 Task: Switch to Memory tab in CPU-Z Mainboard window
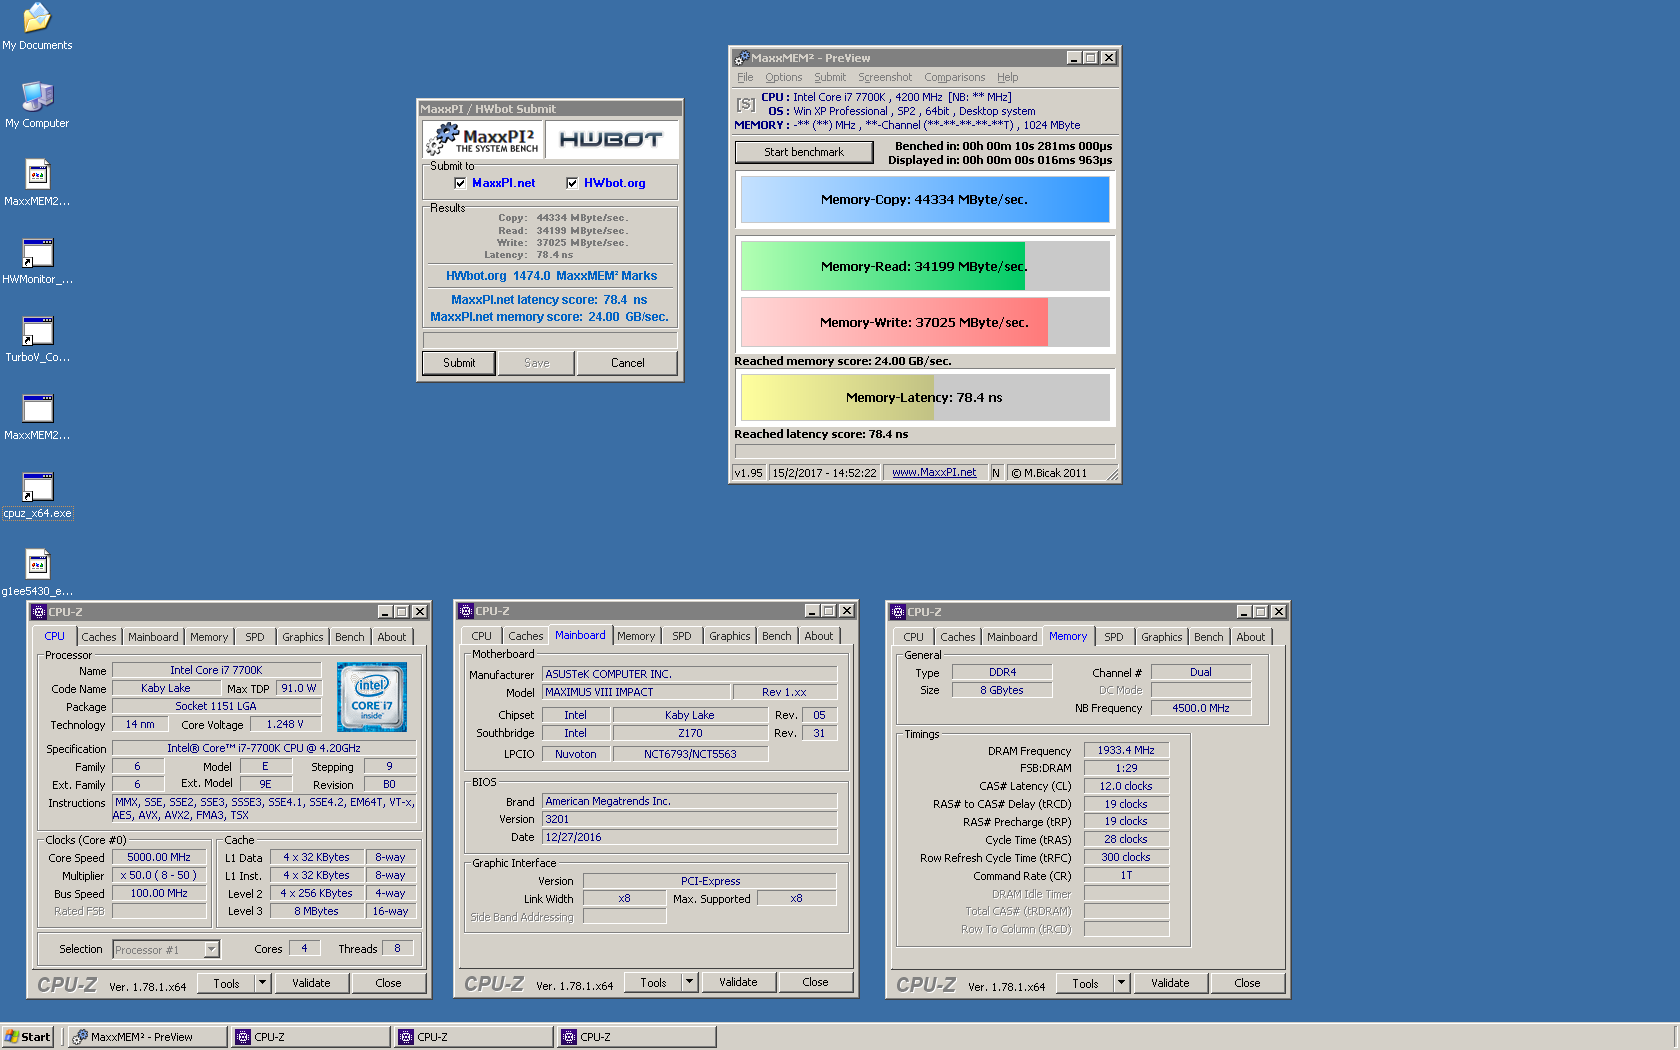pos(636,636)
